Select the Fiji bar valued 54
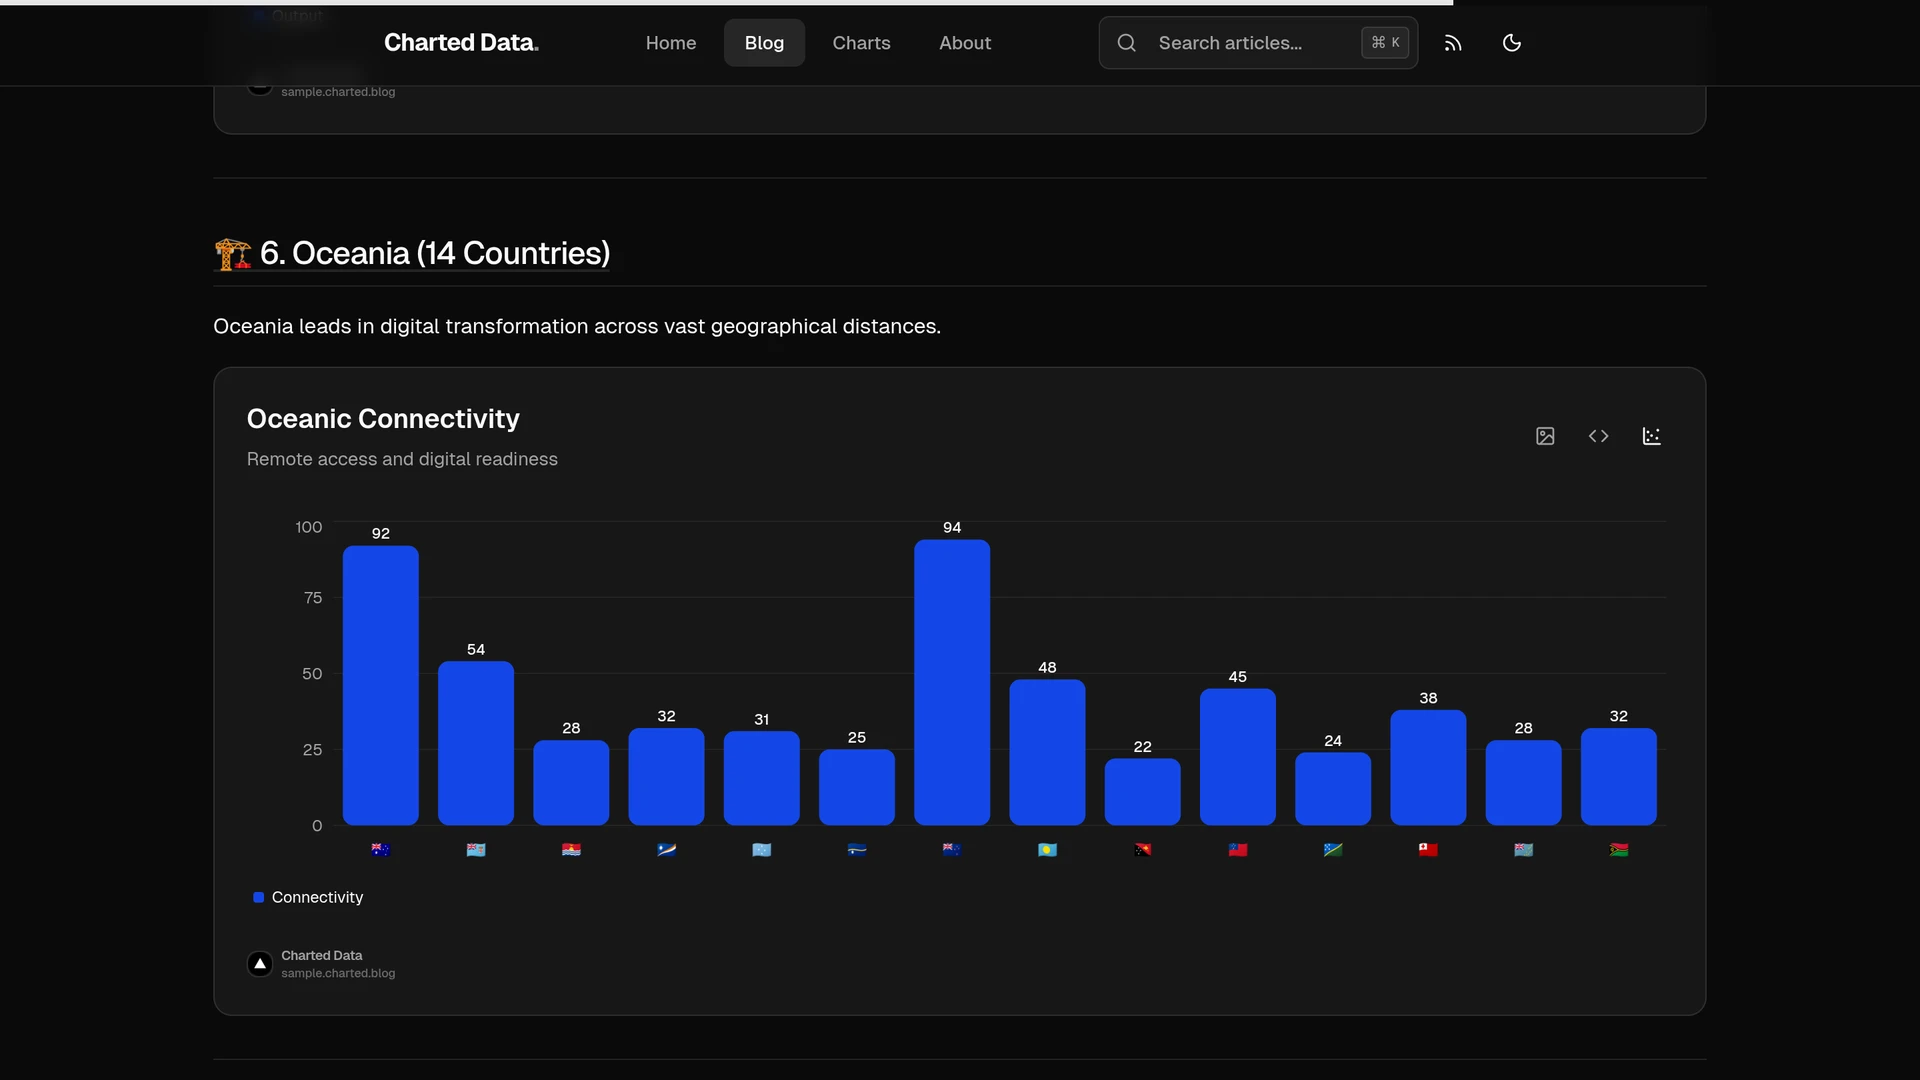Screen dimensions: 1920x1080 476,743
